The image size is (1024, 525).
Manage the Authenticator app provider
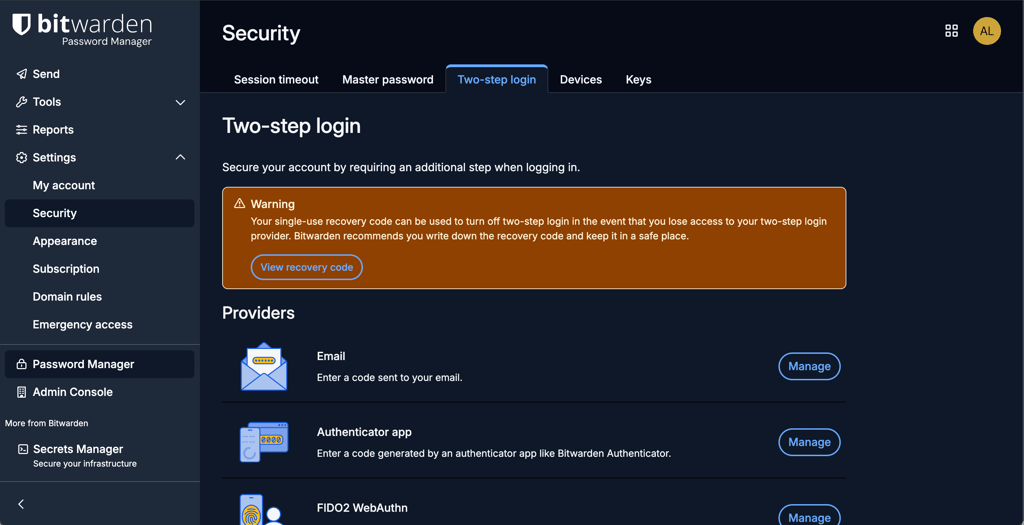coord(809,442)
